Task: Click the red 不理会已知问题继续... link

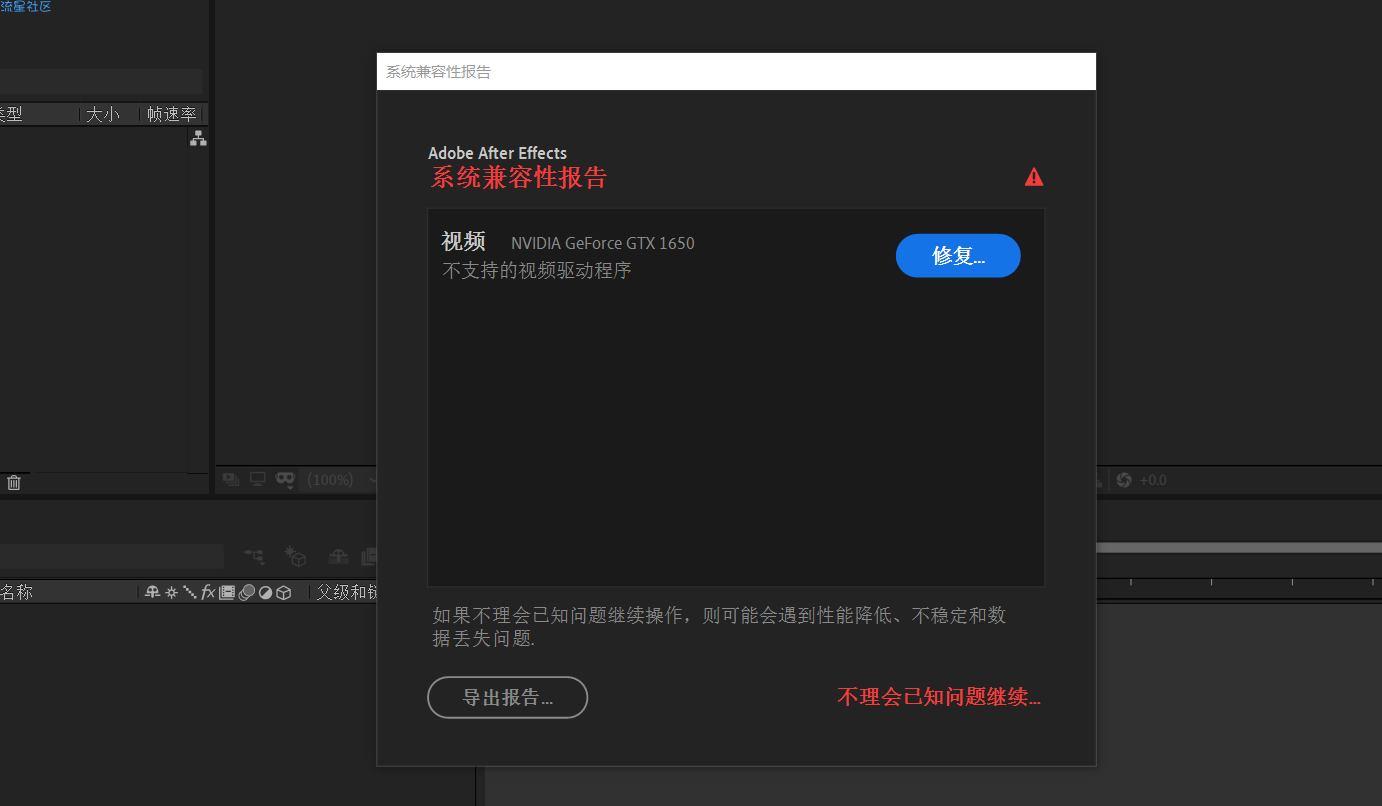Action: pyautogui.click(x=939, y=697)
